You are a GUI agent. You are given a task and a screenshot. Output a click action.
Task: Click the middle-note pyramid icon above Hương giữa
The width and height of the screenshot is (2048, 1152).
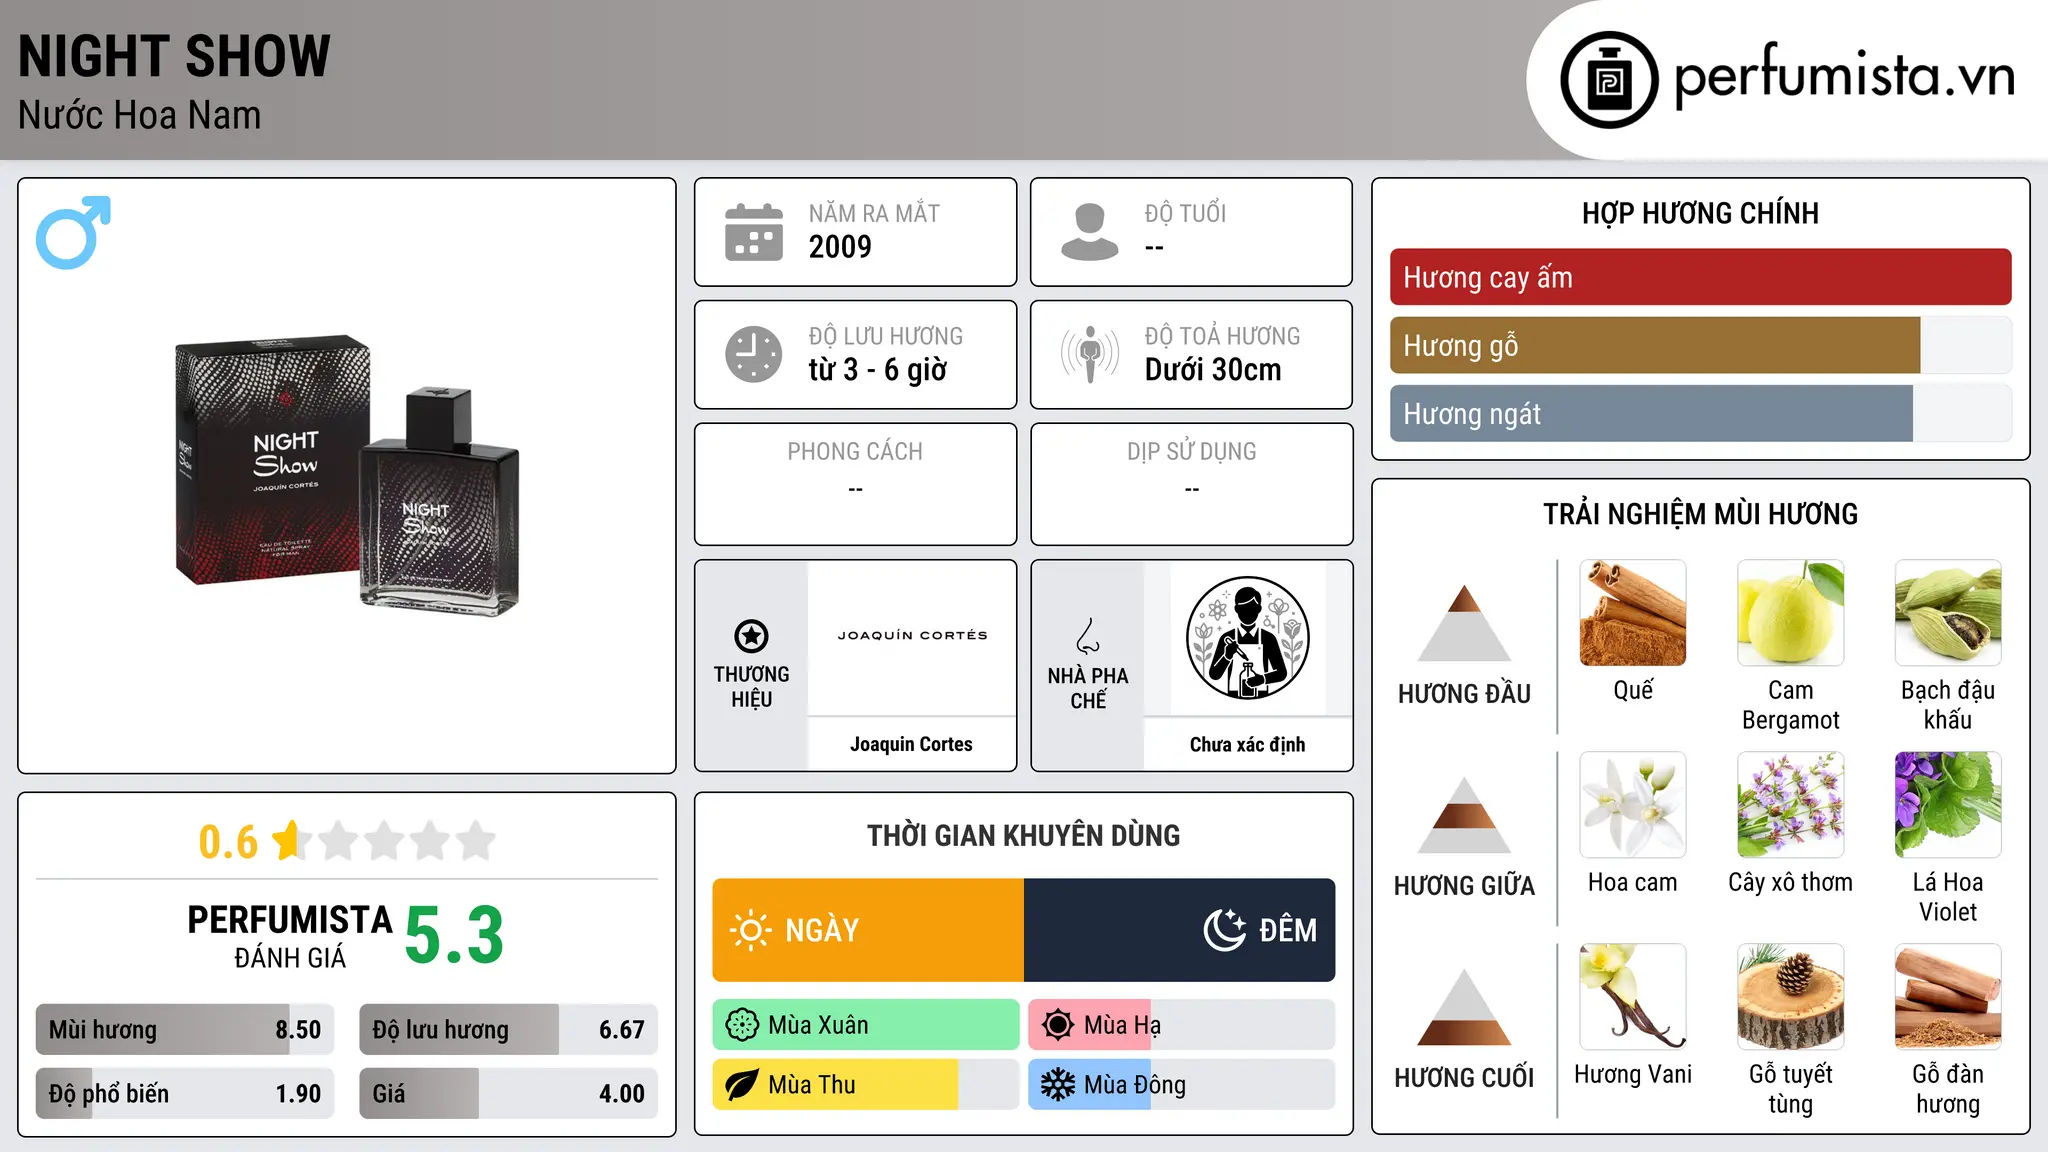pos(1464,815)
